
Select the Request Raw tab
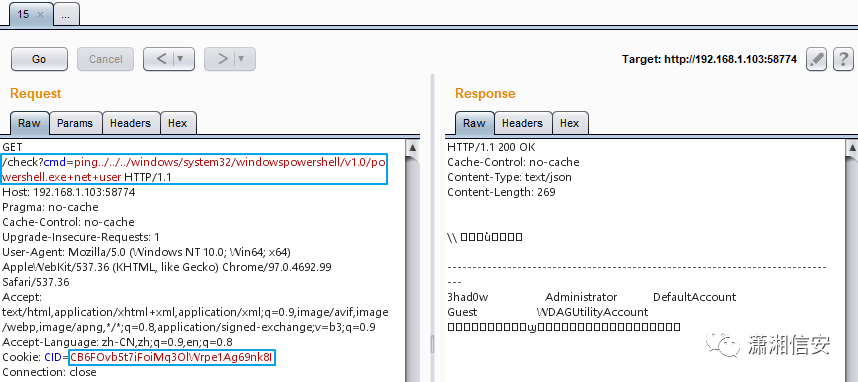point(30,123)
